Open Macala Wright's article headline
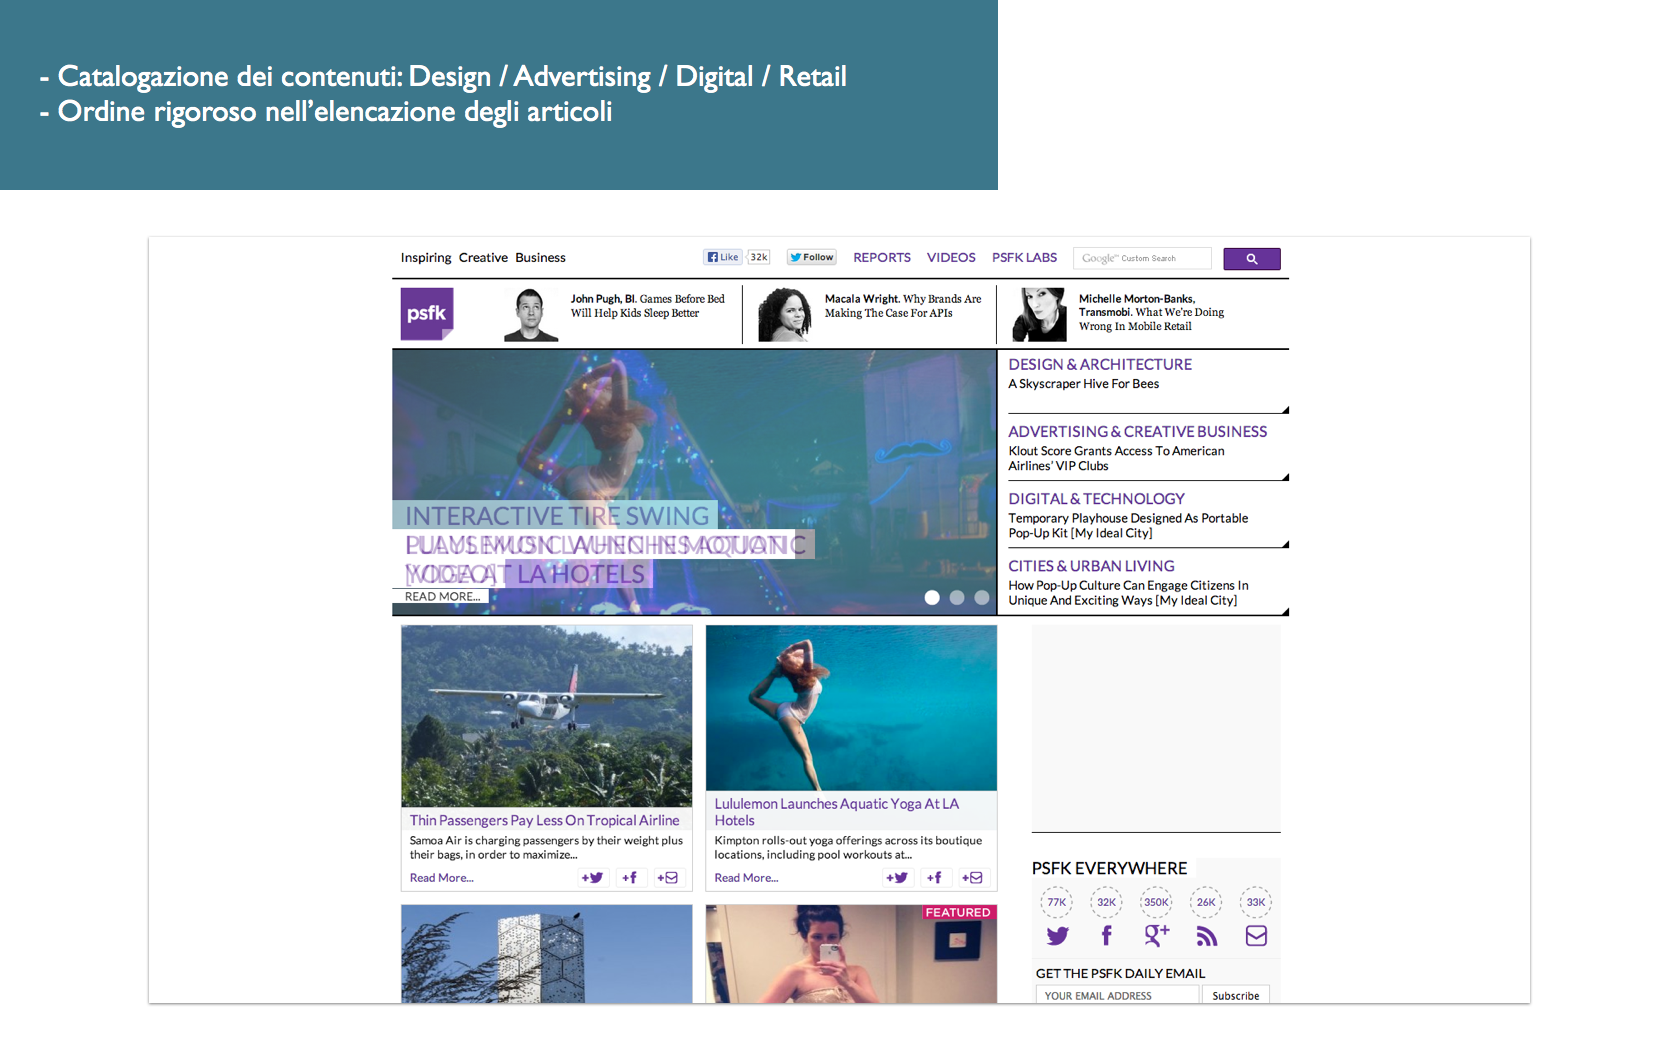 [x=903, y=306]
